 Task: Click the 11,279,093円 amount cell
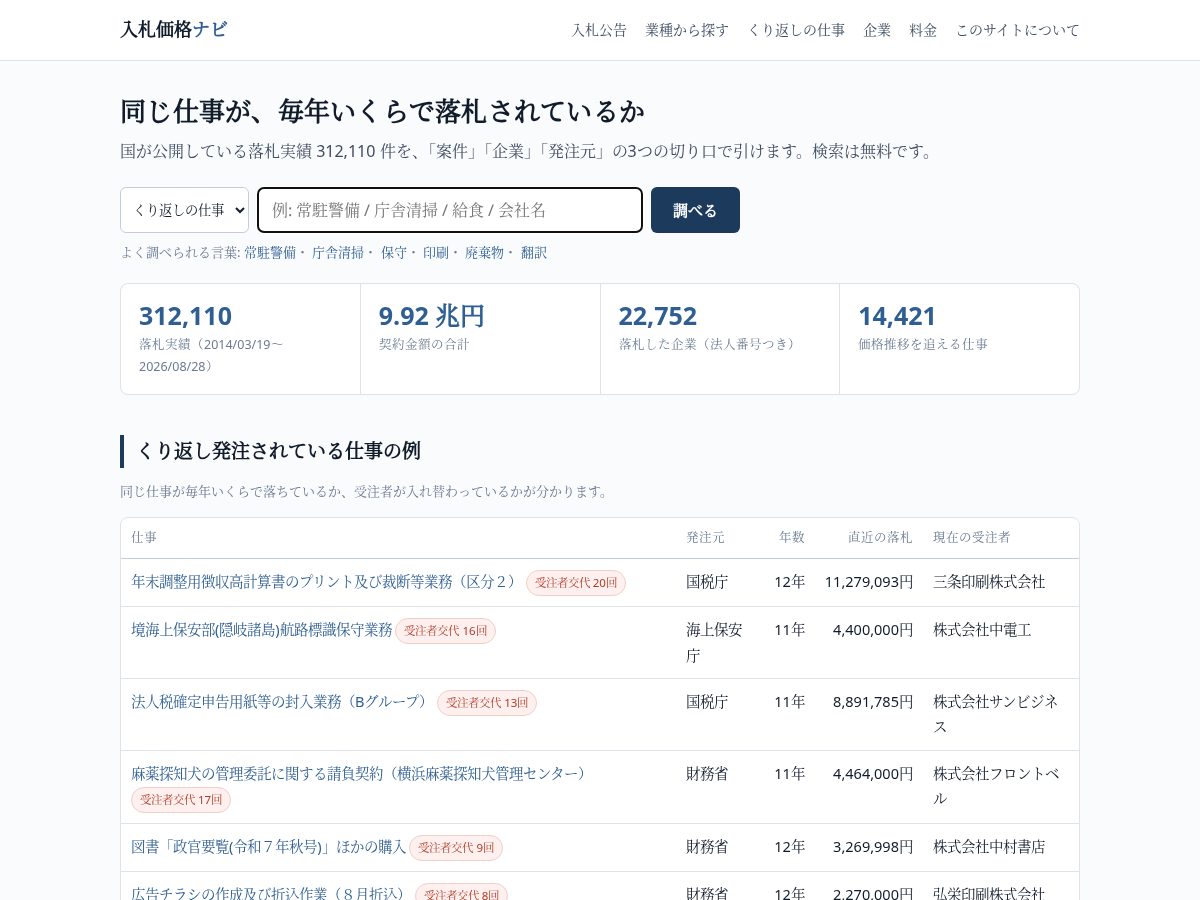[869, 582]
